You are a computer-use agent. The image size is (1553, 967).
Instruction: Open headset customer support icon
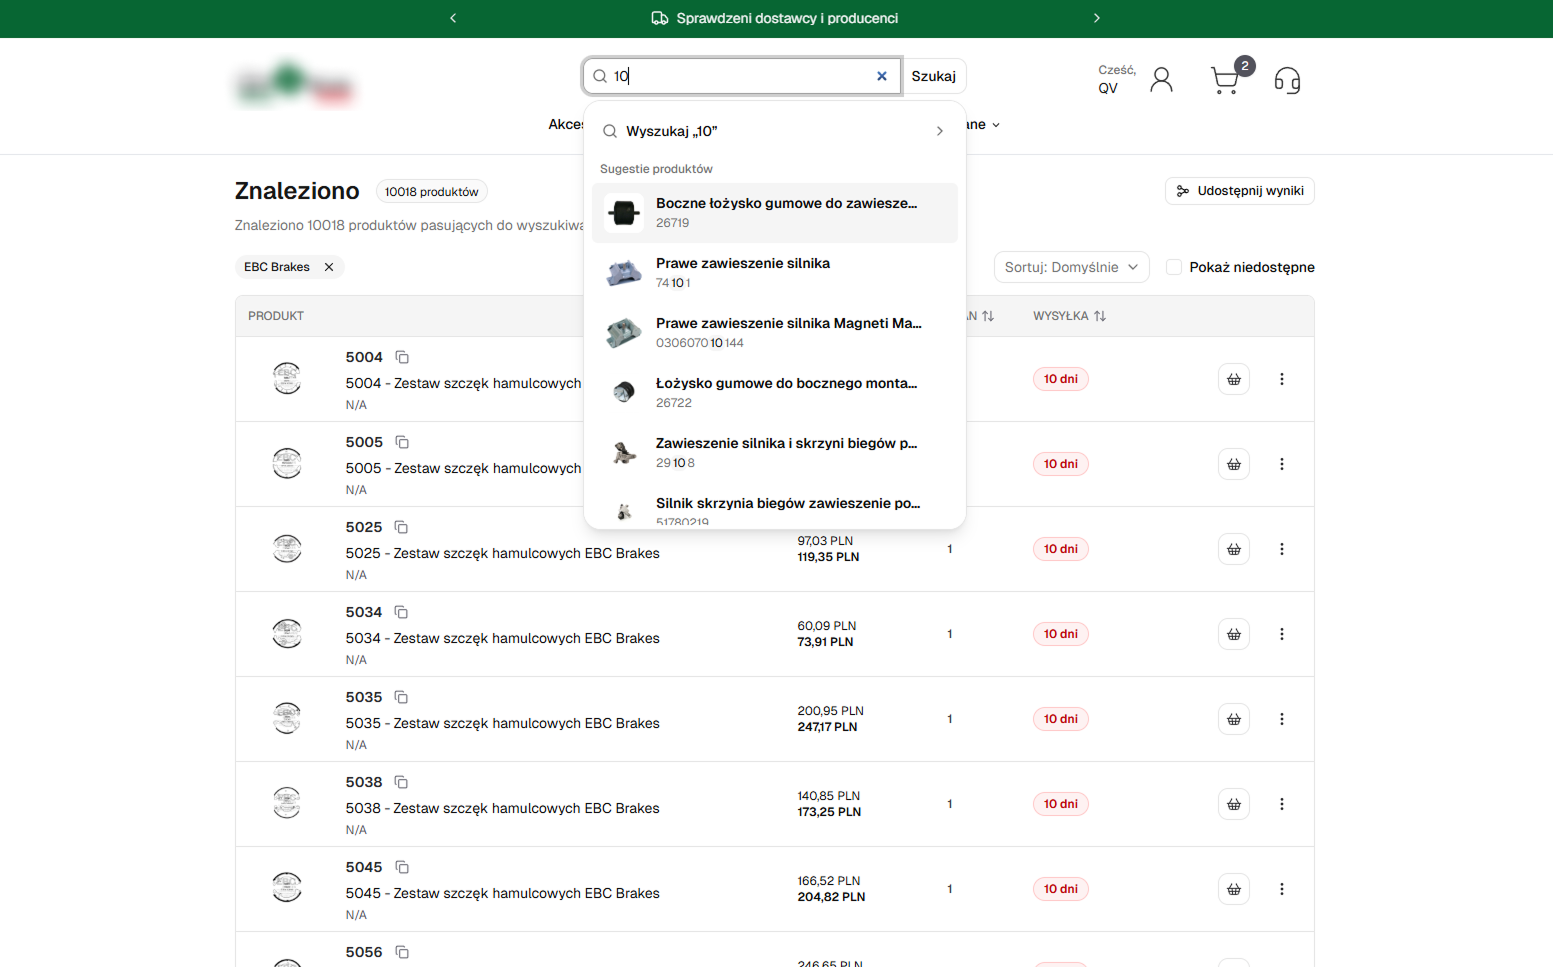click(x=1287, y=80)
